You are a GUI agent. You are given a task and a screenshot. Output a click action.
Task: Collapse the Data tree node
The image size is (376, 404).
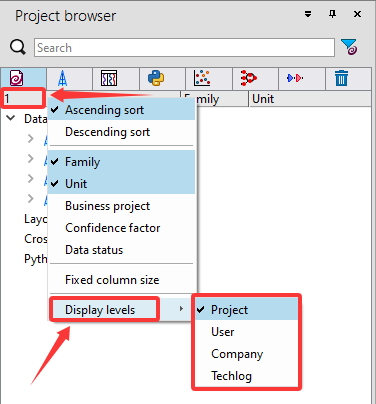tap(11, 118)
